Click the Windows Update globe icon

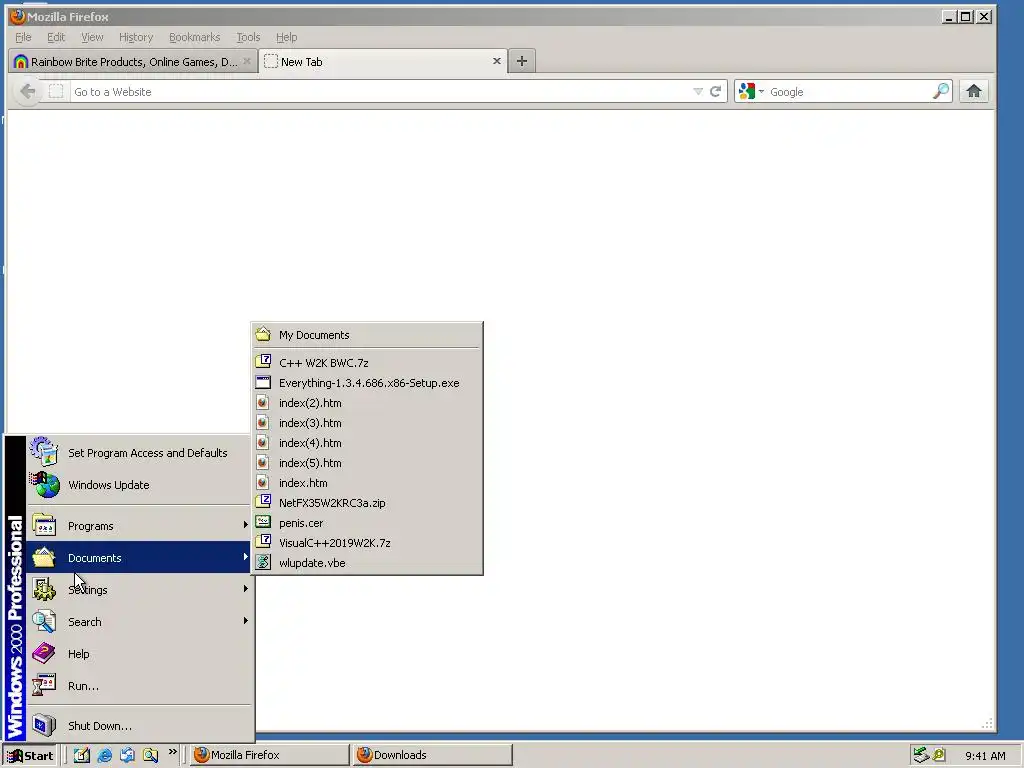pos(44,485)
